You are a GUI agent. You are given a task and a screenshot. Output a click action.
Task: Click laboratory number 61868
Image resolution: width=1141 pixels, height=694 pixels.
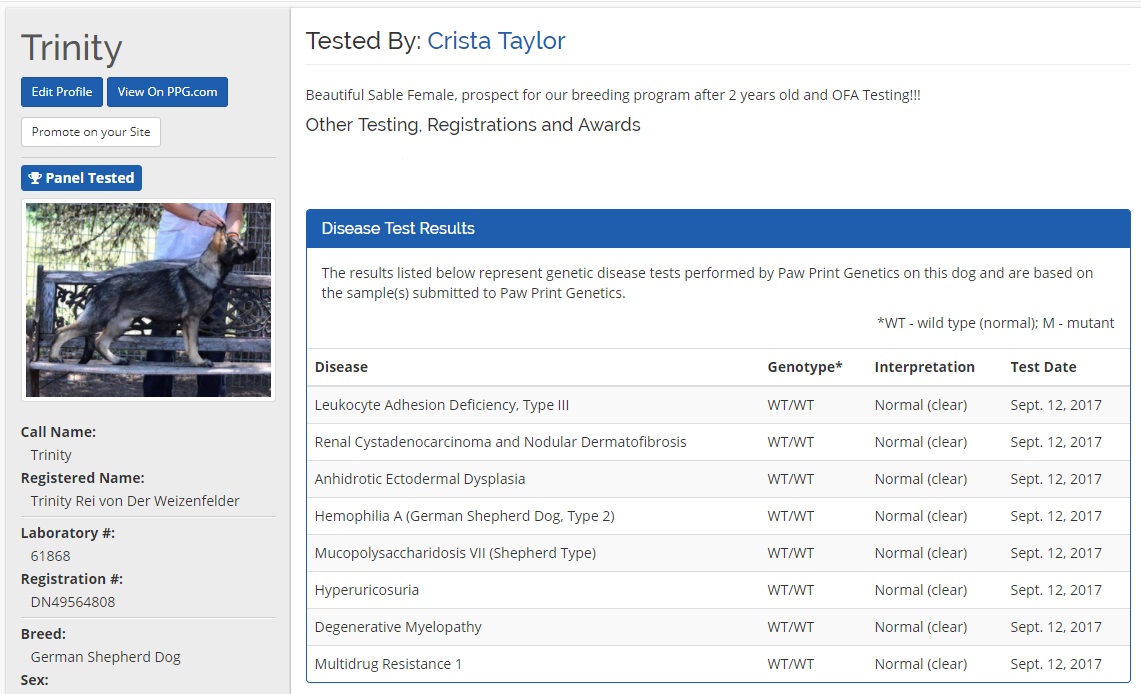coord(50,557)
